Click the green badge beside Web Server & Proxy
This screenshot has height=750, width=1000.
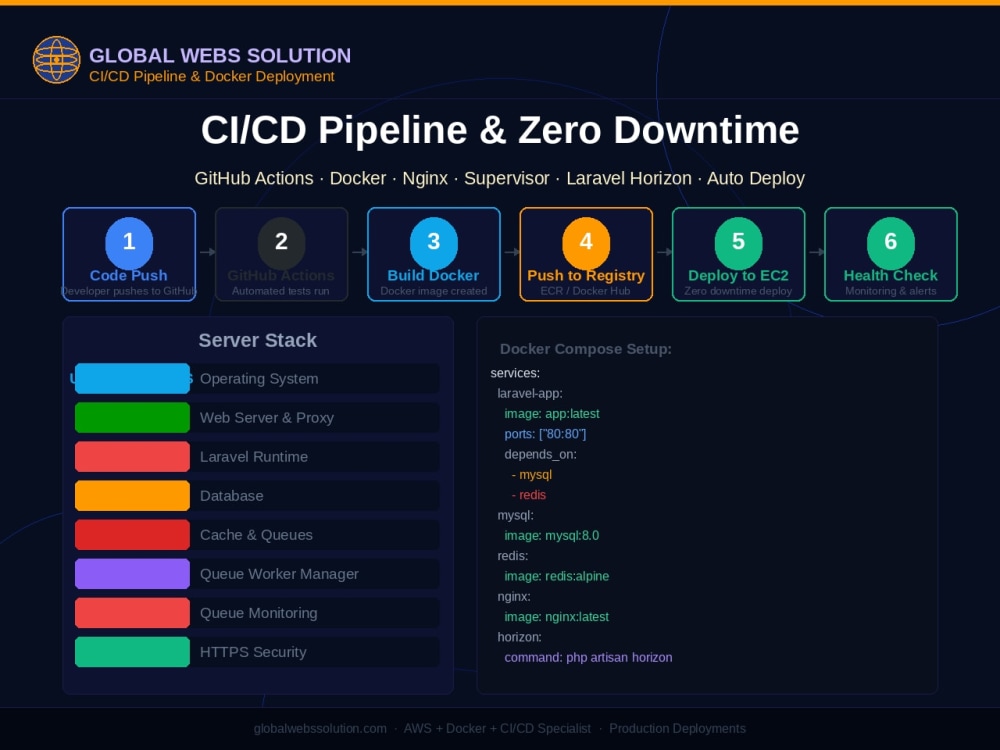pyautogui.click(x=132, y=418)
